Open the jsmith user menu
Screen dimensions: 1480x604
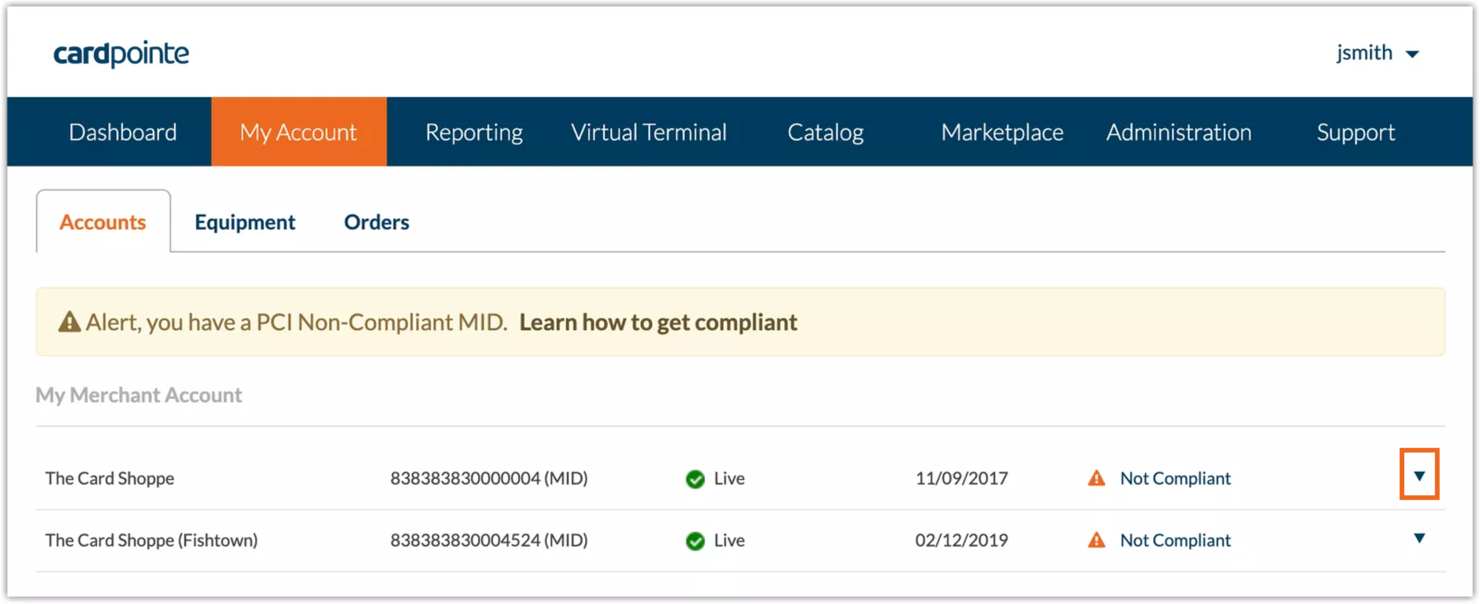click(1377, 53)
